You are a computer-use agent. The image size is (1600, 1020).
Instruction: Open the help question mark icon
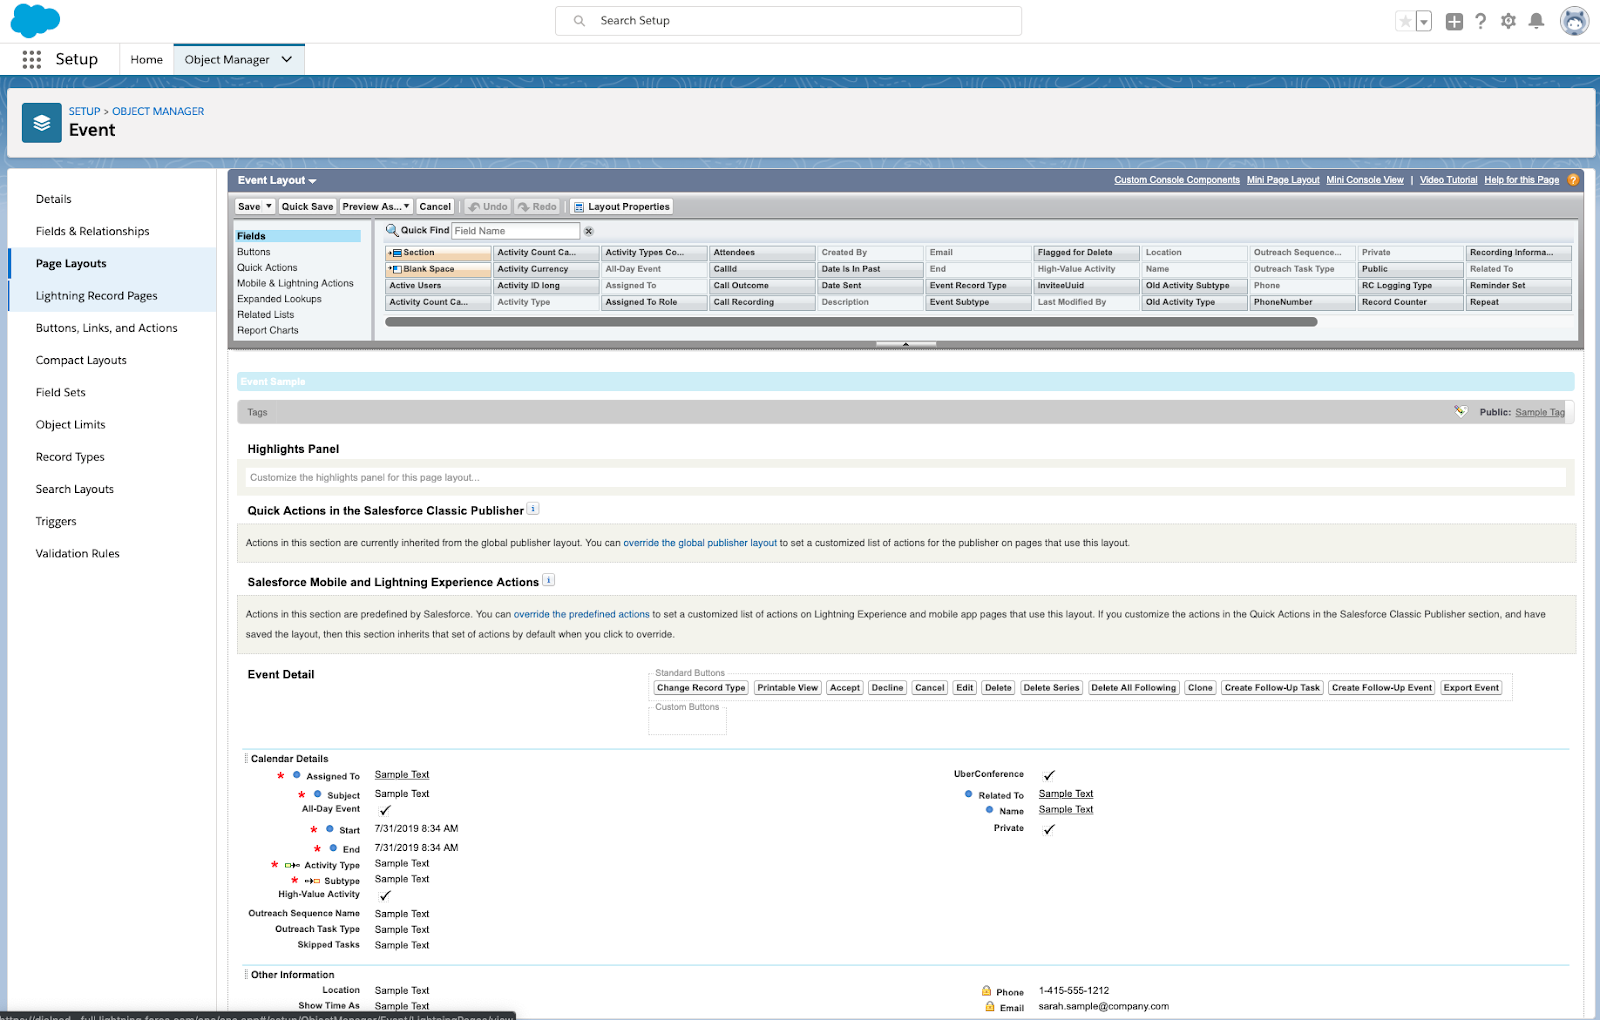pyautogui.click(x=1481, y=21)
